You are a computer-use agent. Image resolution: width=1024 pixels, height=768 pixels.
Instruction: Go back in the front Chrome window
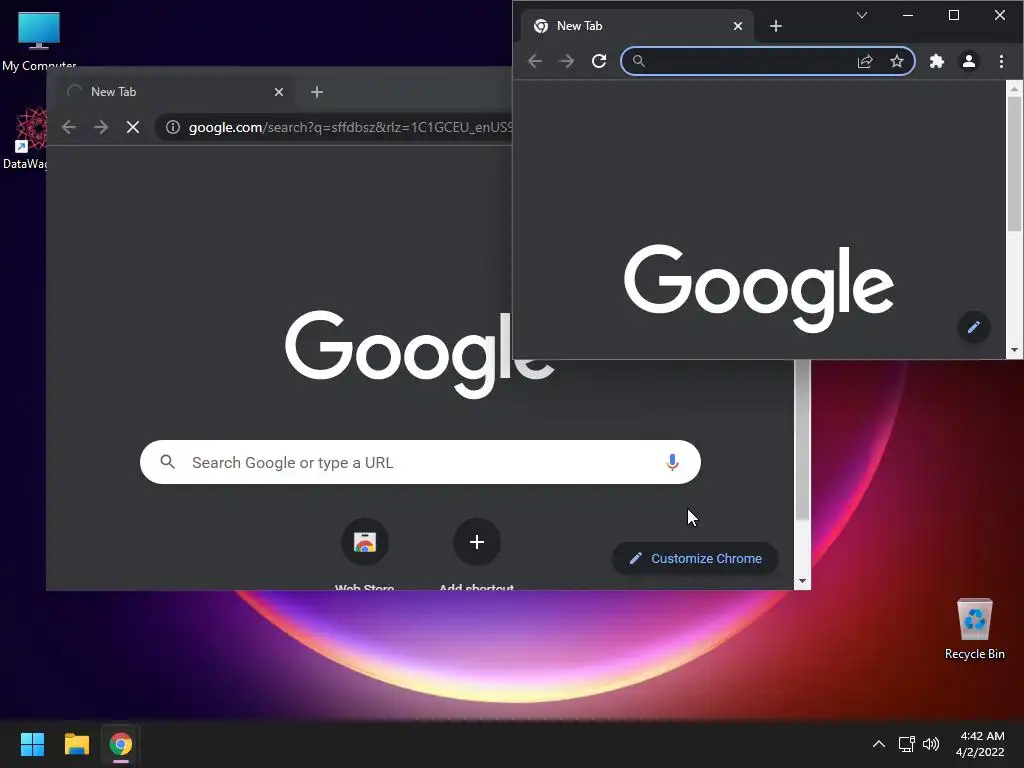click(535, 61)
